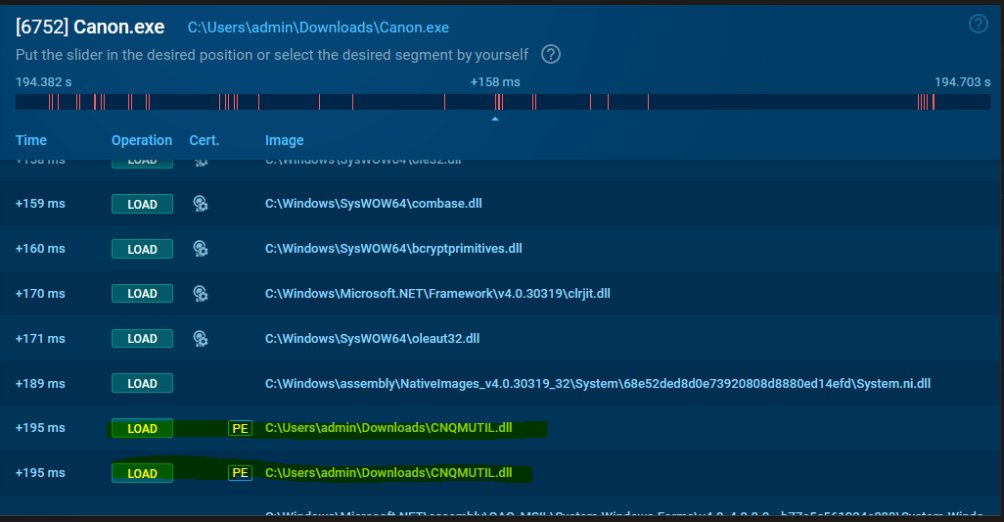Click the LOAD badge for combase.dll
The height and width of the screenshot is (522, 1004).
tap(142, 204)
